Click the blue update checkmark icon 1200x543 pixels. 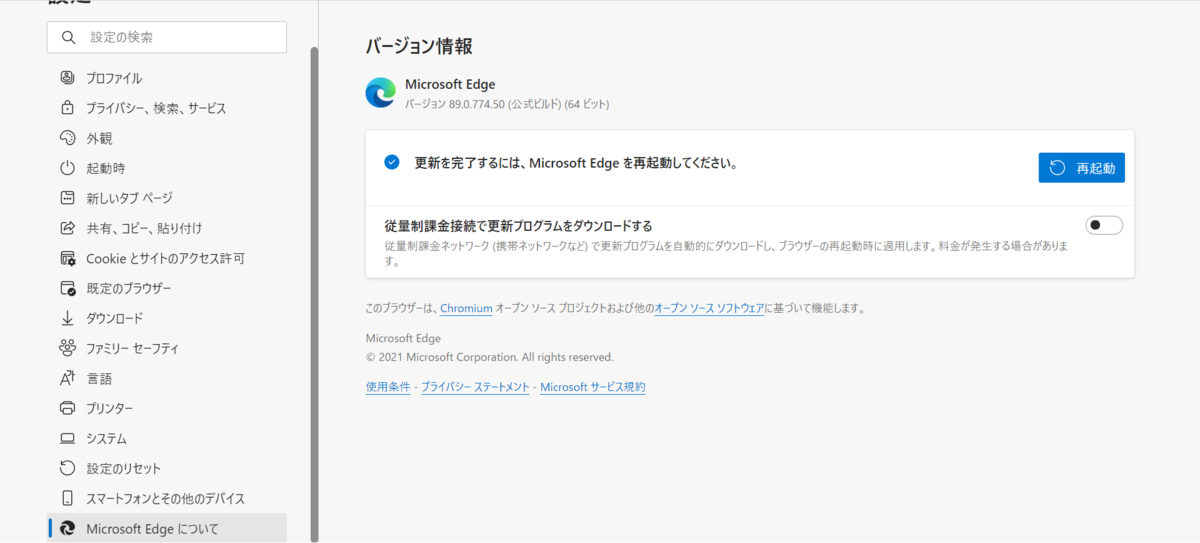(392, 162)
